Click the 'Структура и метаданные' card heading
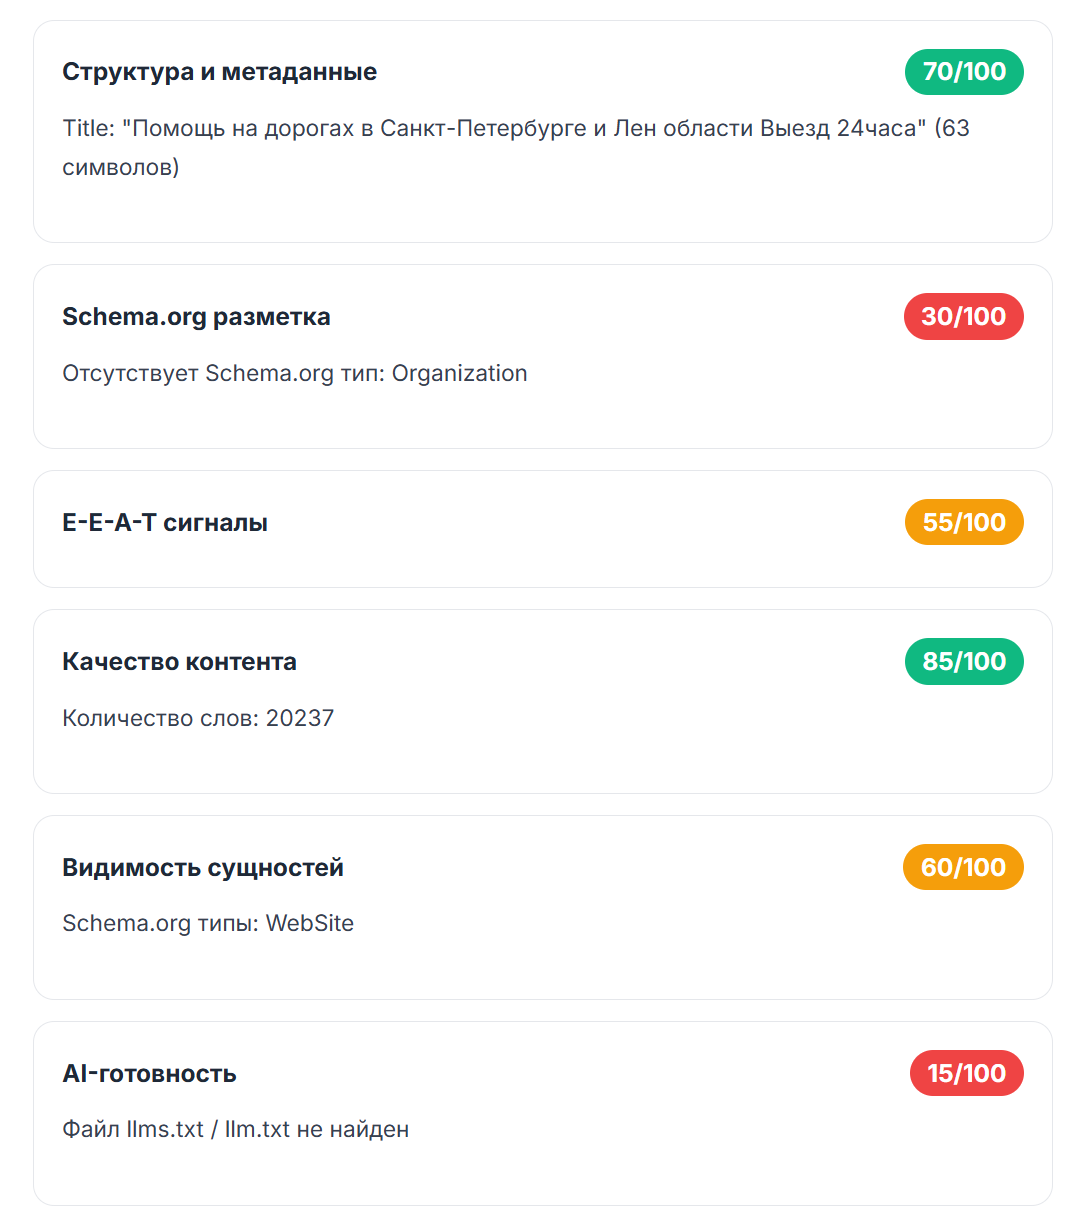This screenshot has width=1066, height=1224. pos(219,72)
